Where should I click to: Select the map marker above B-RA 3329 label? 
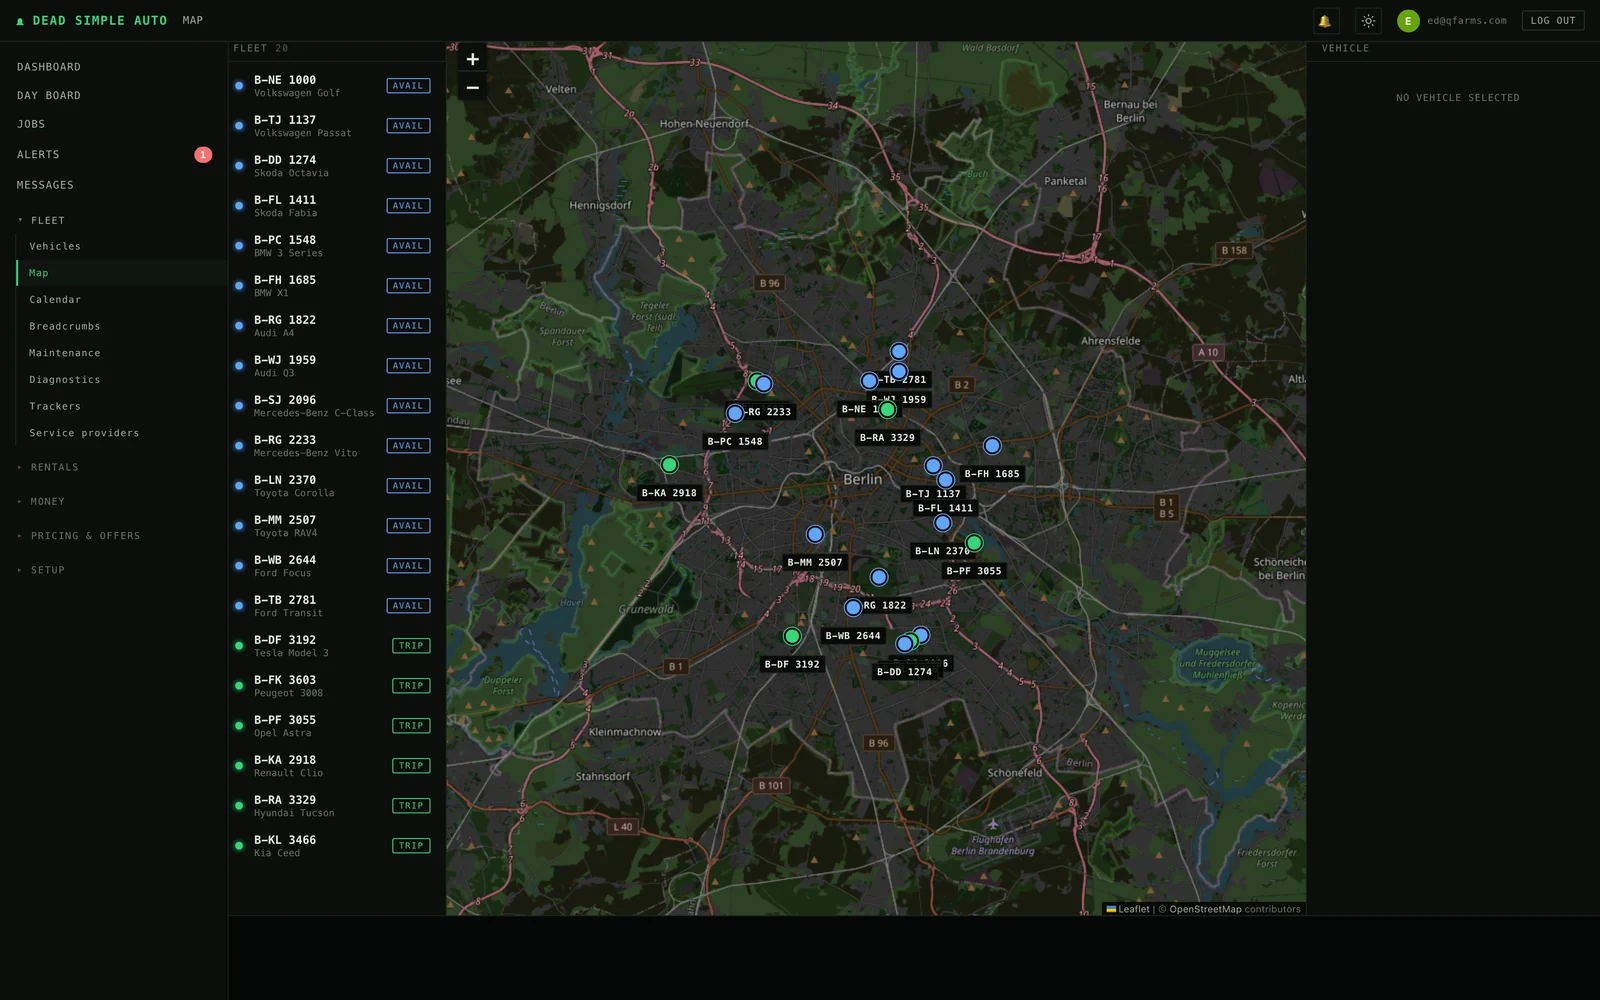click(x=887, y=409)
